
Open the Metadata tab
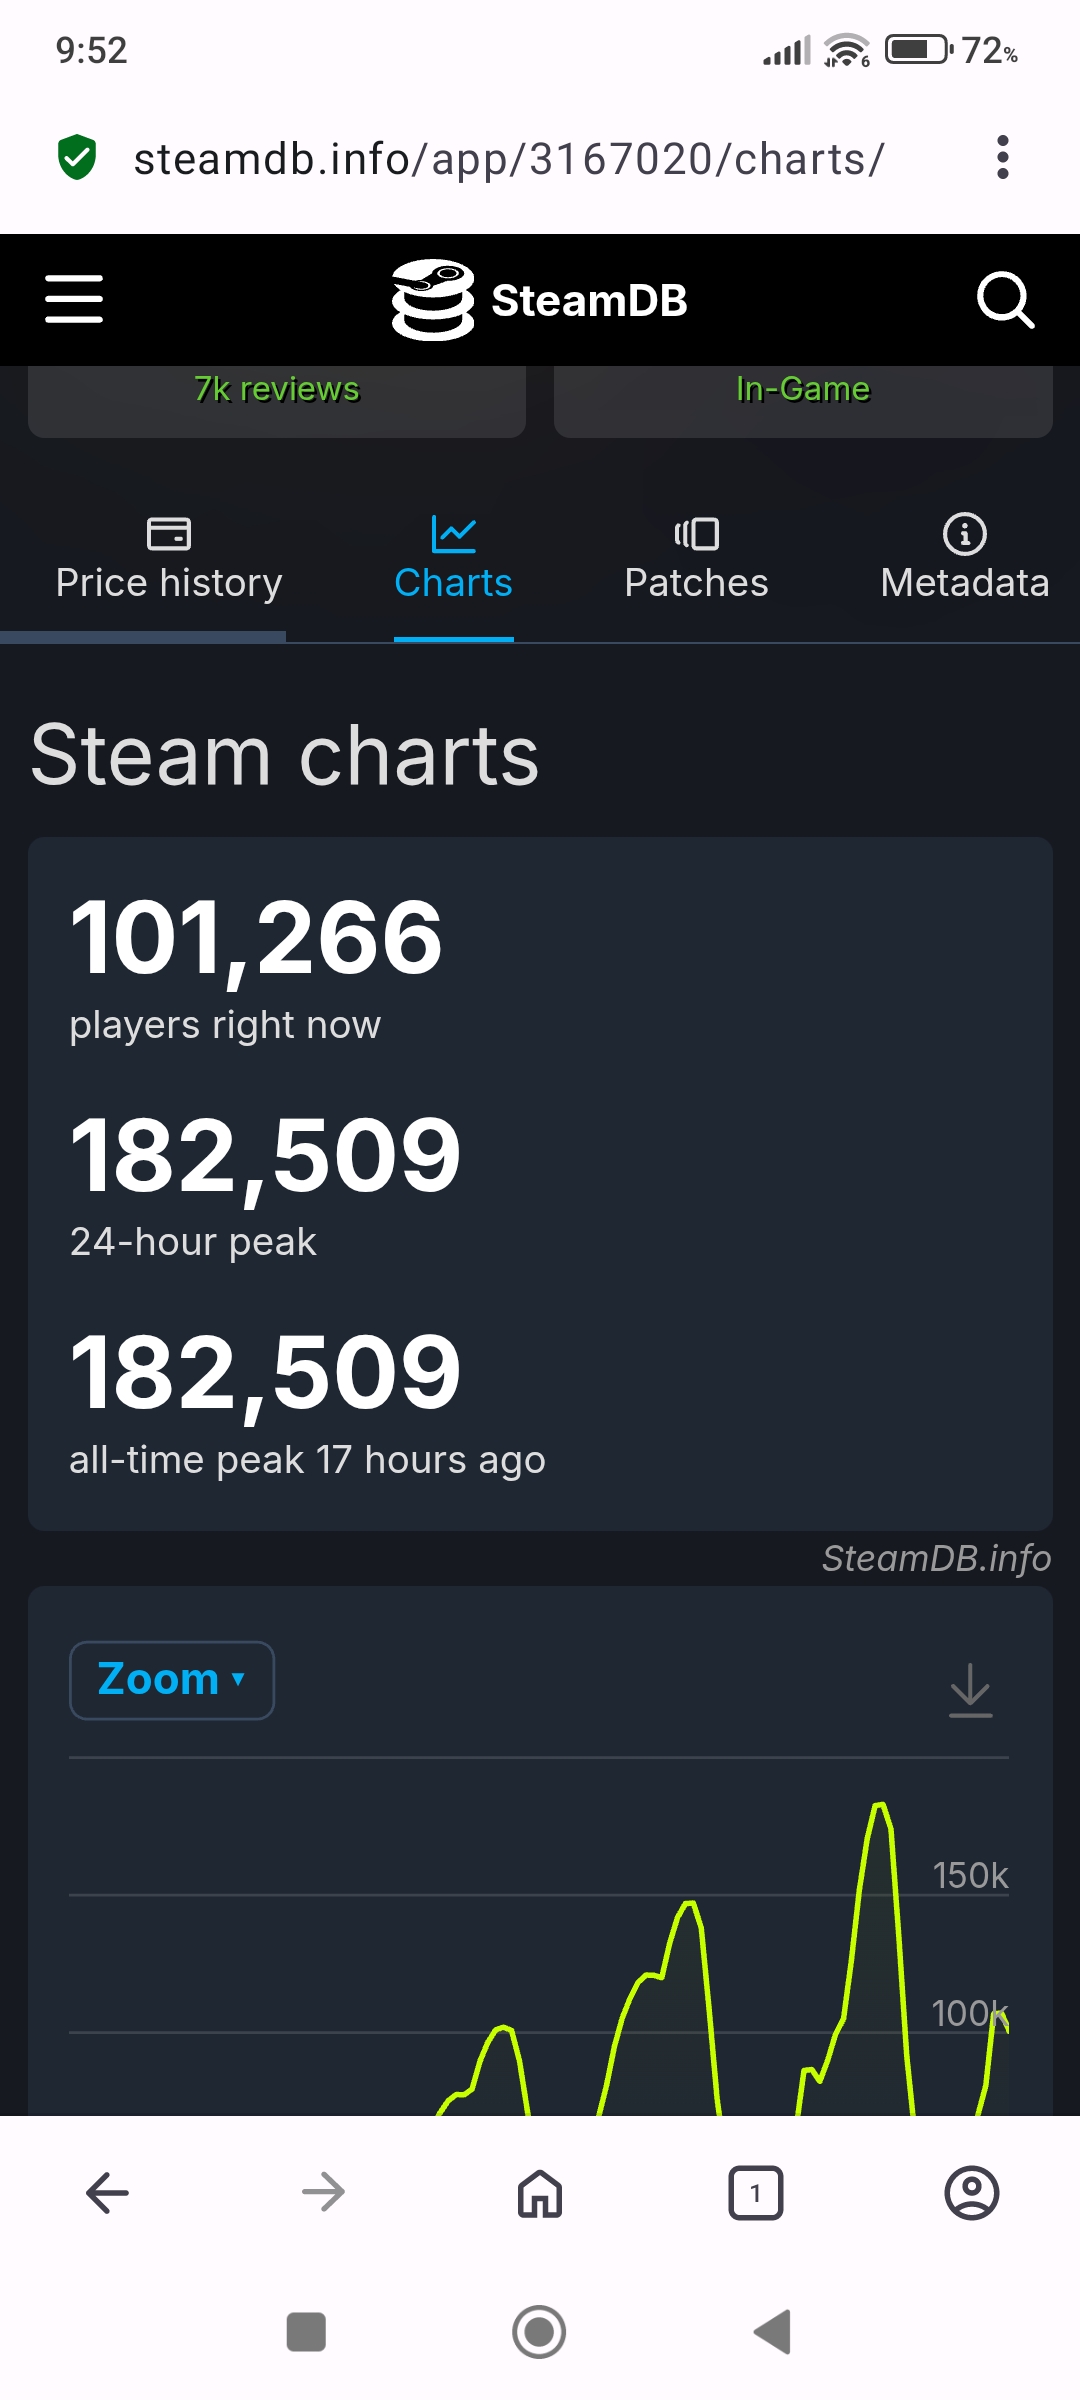pyautogui.click(x=964, y=560)
